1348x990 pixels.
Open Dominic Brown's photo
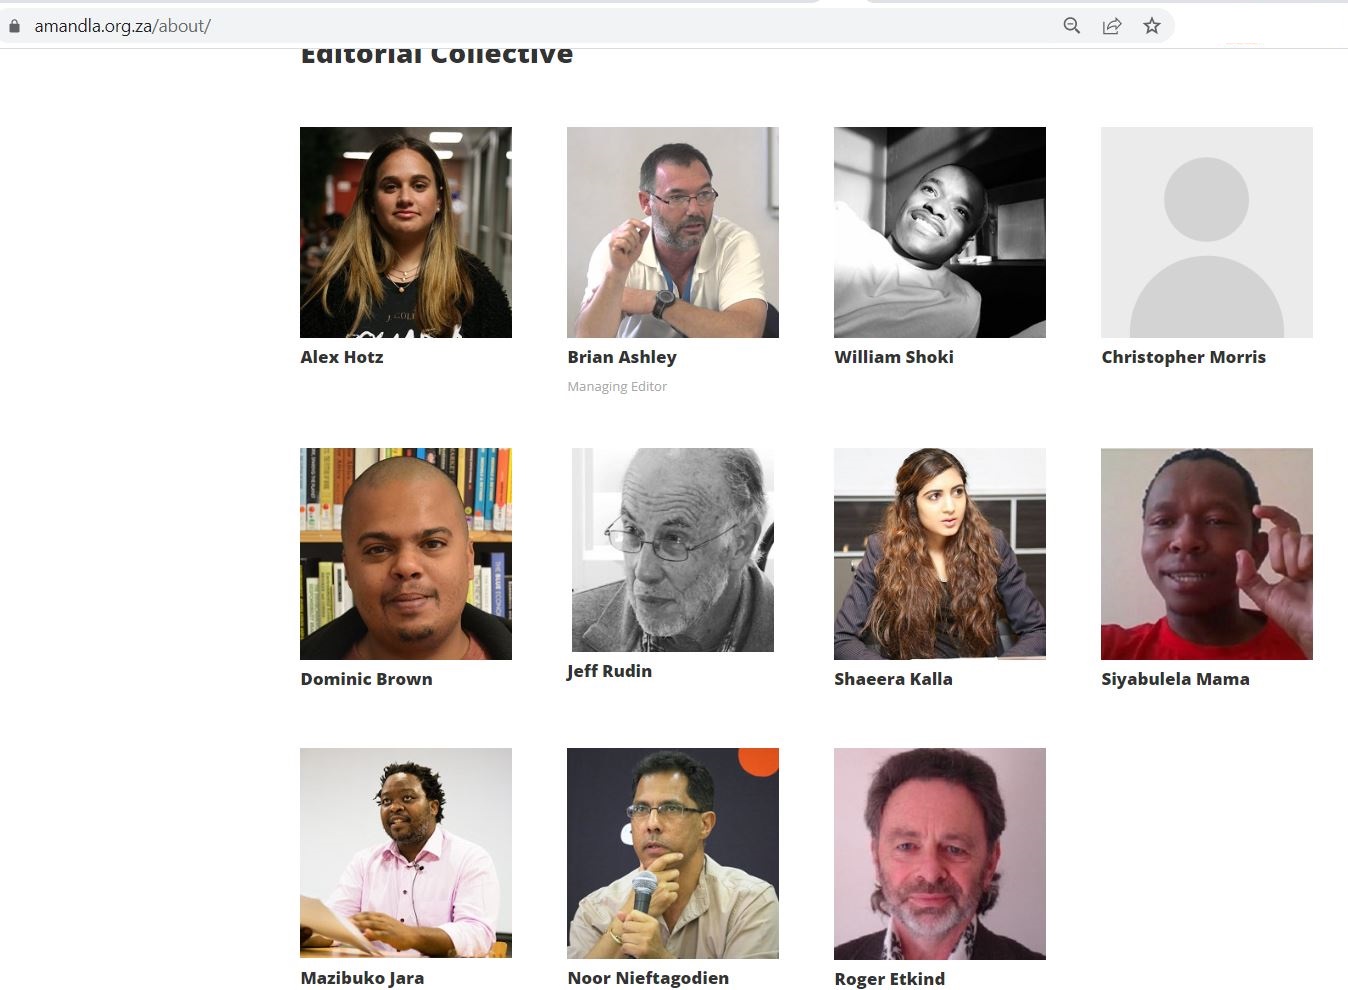coord(406,554)
